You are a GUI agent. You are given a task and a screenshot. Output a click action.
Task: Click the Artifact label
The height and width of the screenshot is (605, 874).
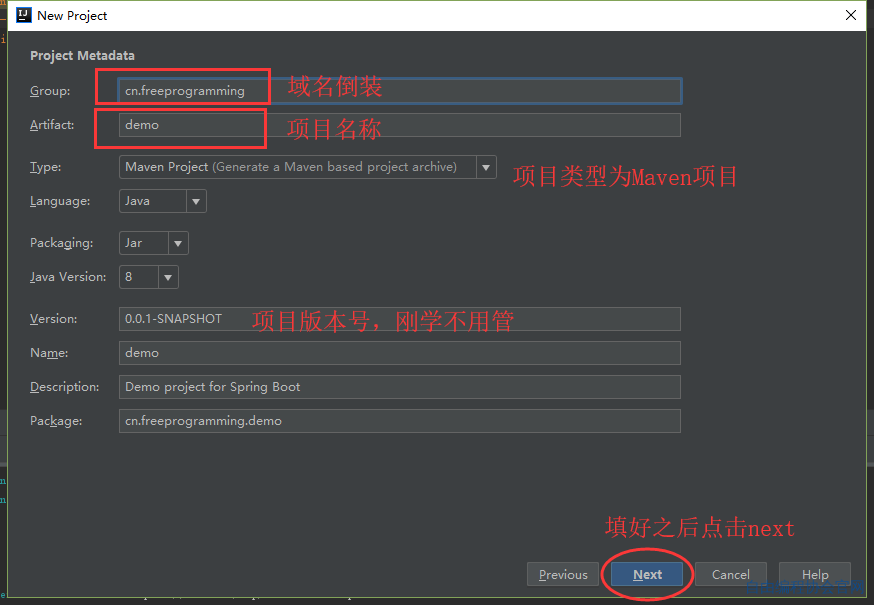coord(52,125)
